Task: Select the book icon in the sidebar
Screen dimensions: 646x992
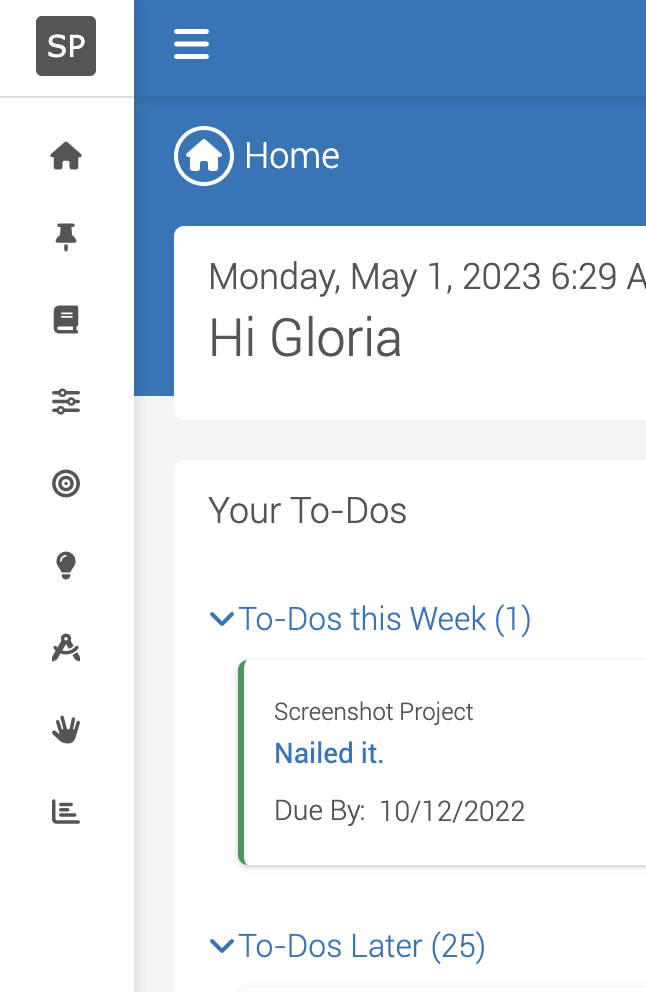Action: (66, 320)
